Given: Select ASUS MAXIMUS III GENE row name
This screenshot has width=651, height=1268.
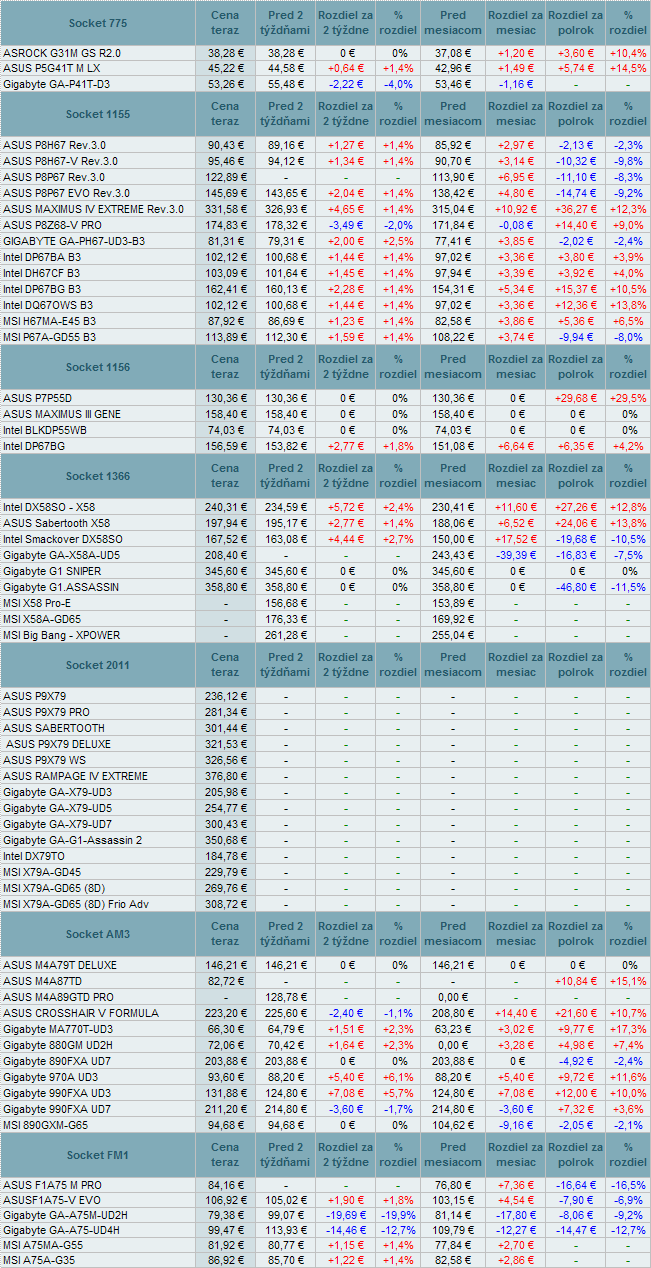Looking at the screenshot, I should 60,414.
